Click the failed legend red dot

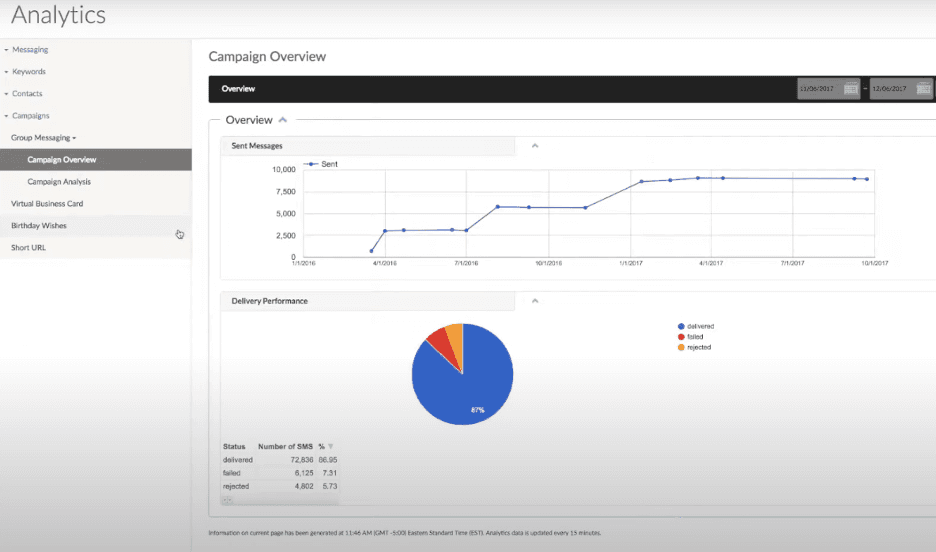pyautogui.click(x=681, y=337)
